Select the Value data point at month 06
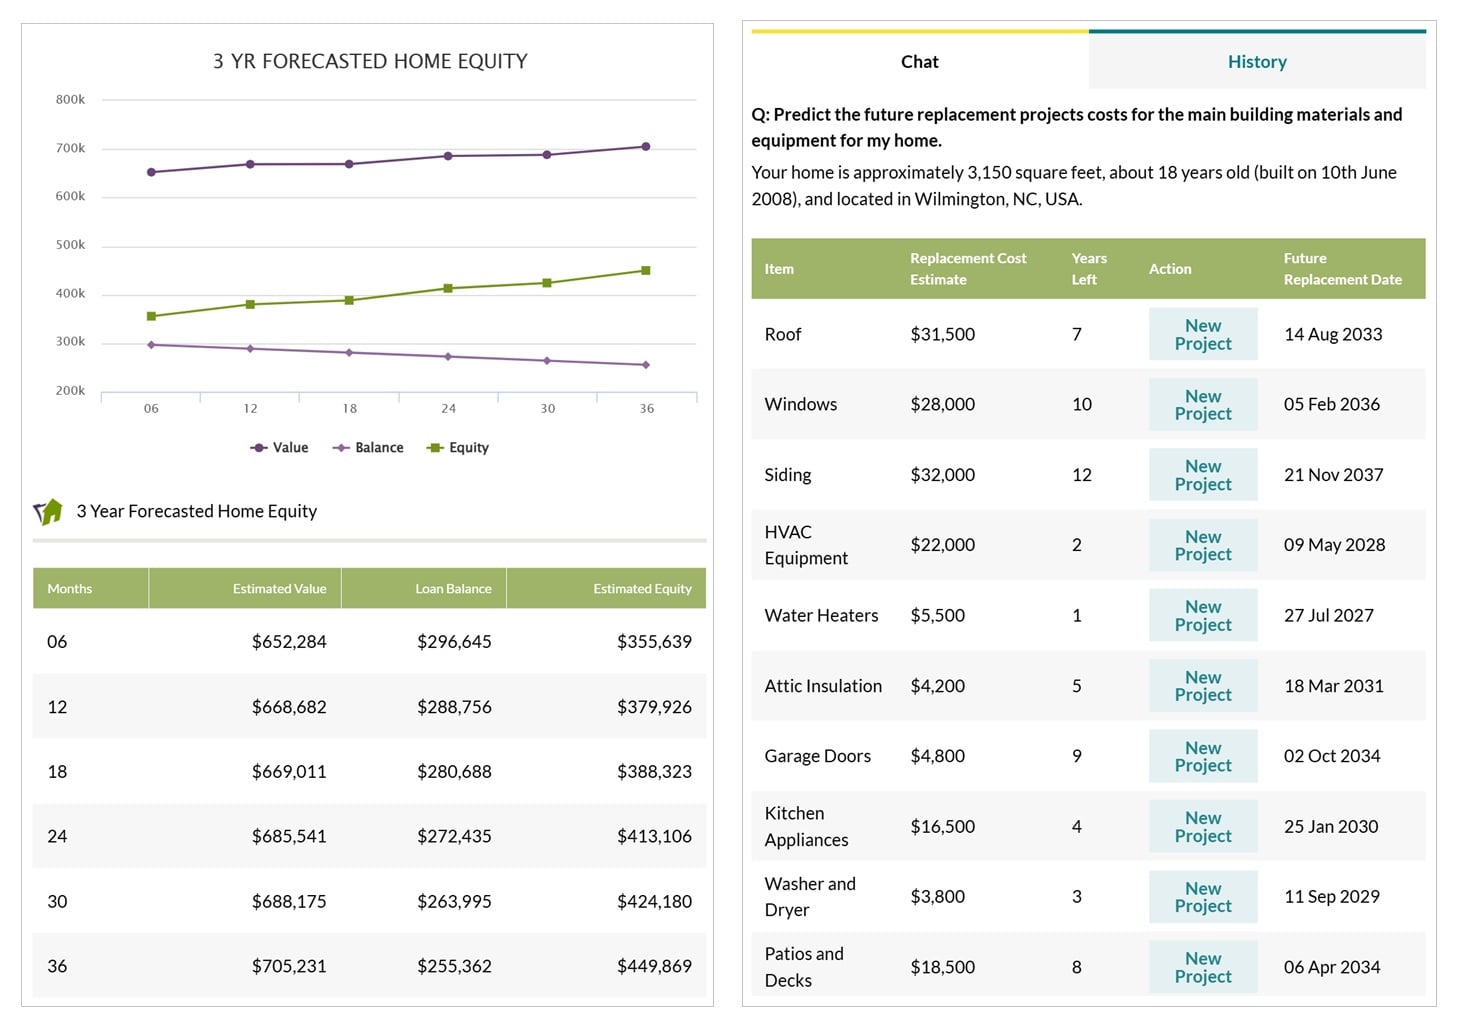This screenshot has width=1460, height=1029. [x=152, y=172]
